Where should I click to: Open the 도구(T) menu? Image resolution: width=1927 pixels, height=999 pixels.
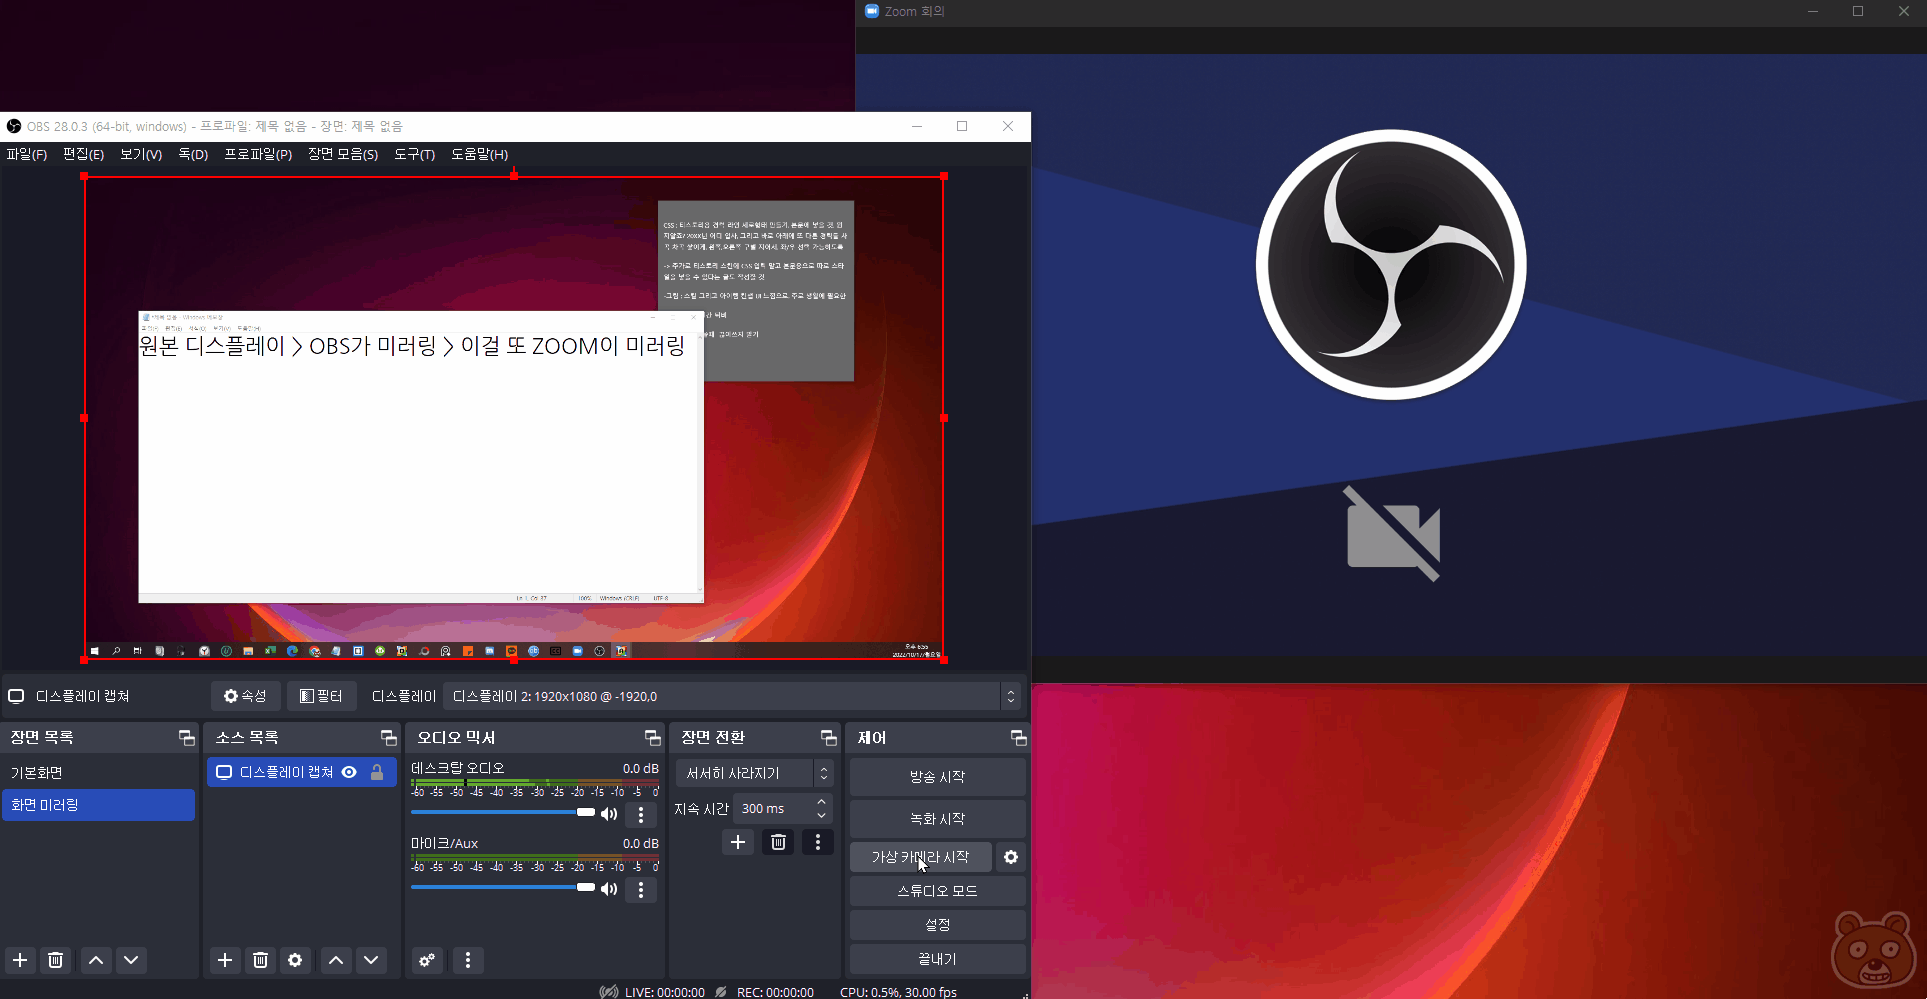pos(414,154)
